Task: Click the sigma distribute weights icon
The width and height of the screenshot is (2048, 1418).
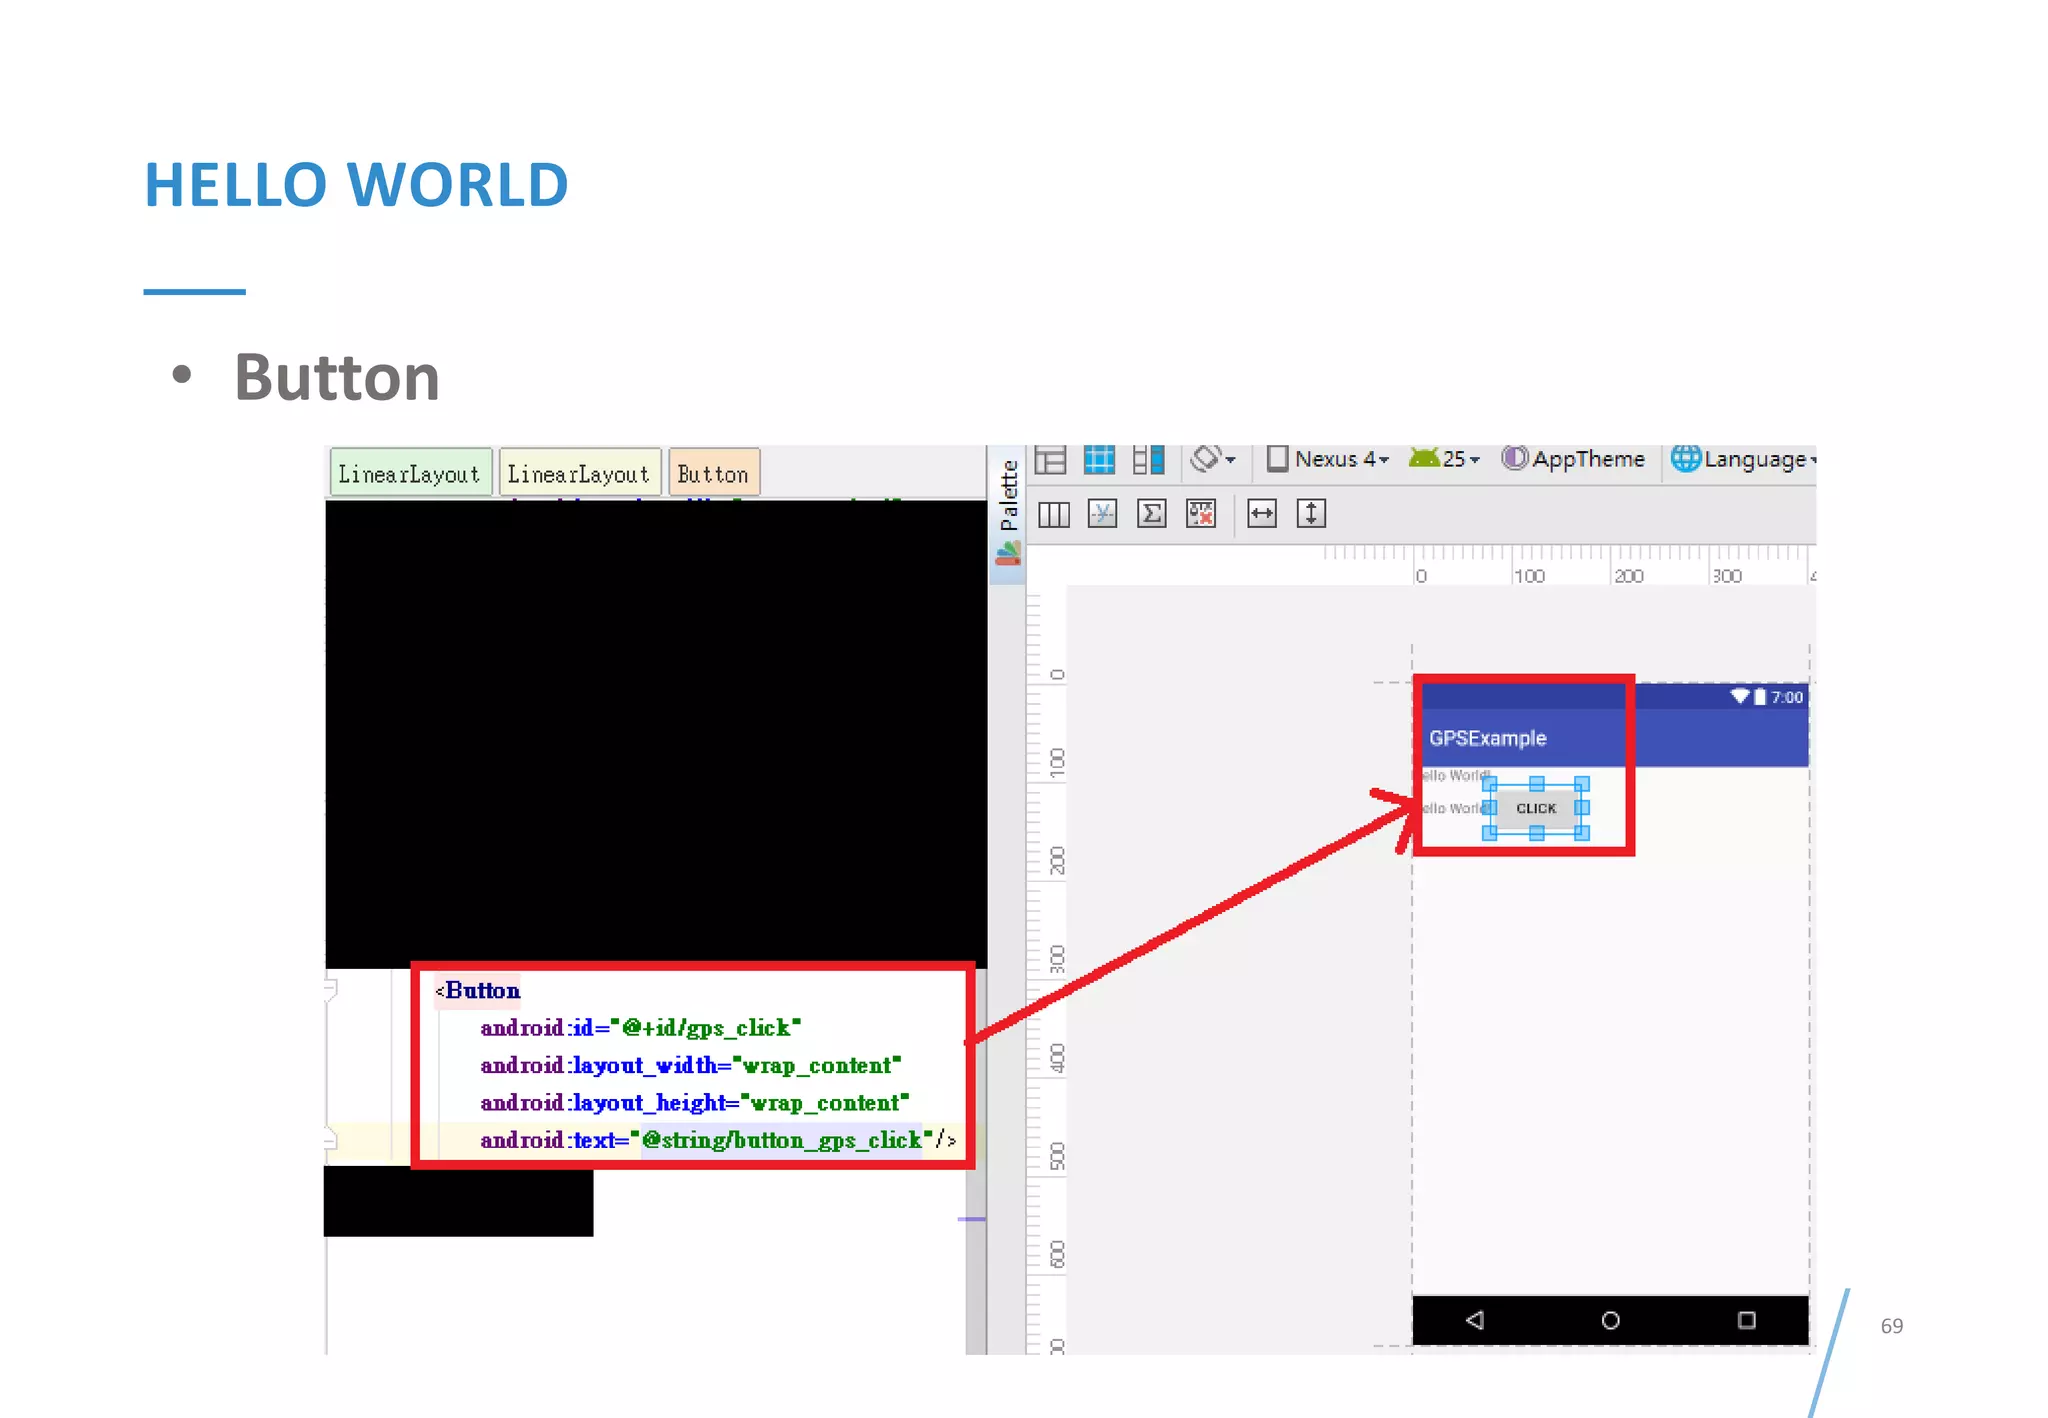Action: [x=1152, y=514]
